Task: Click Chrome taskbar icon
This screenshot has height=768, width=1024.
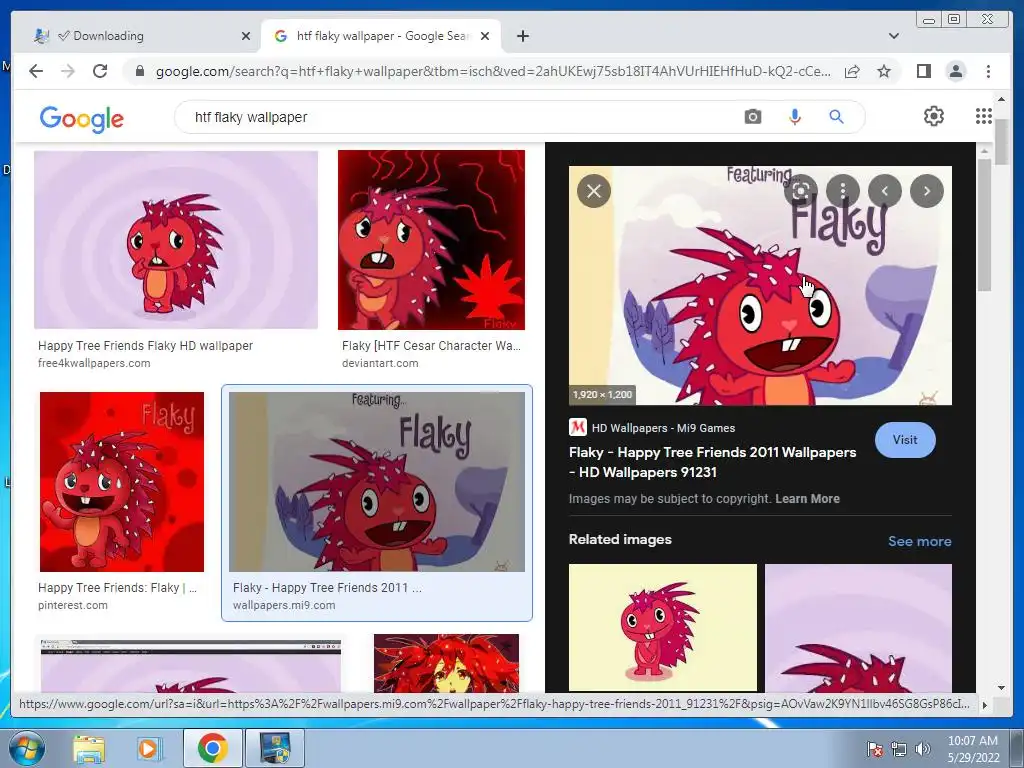Action: coord(212,748)
